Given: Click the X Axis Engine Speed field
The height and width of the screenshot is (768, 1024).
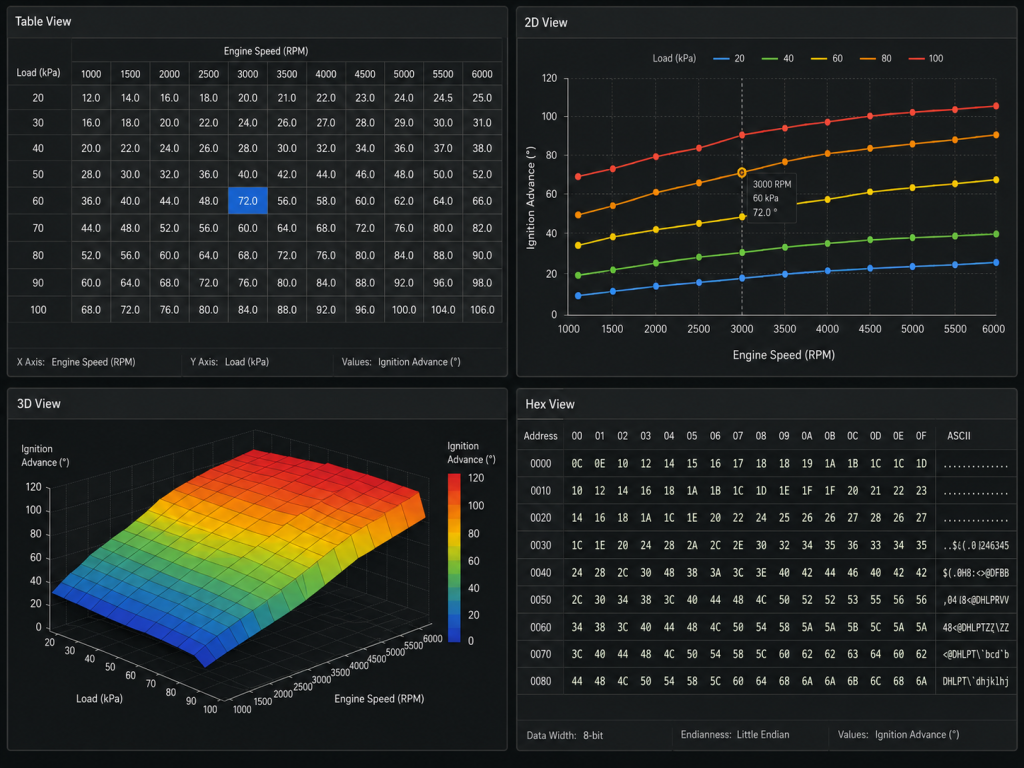Looking at the screenshot, I should click(76, 362).
